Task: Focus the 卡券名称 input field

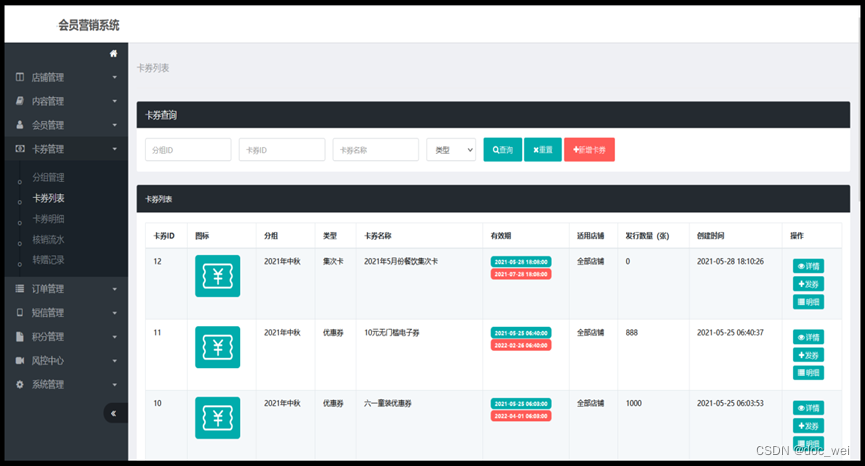Action: (x=376, y=149)
